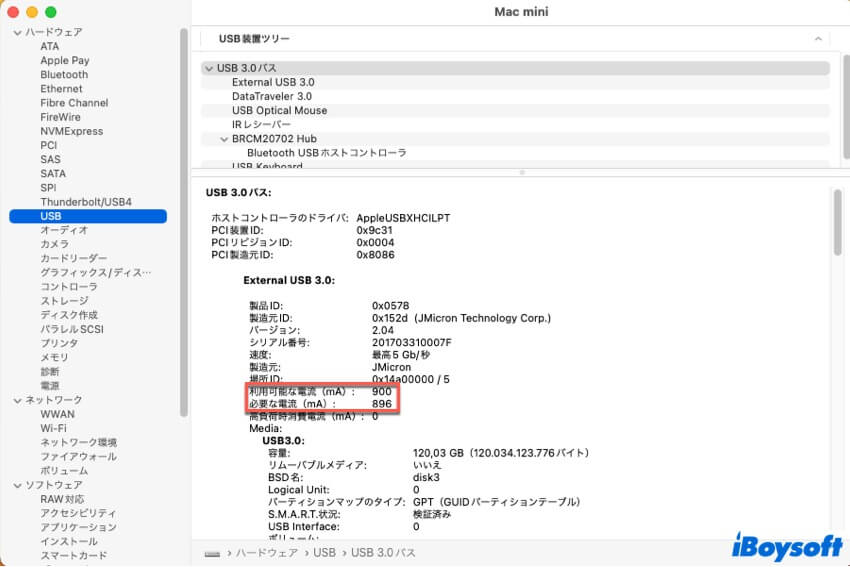The image size is (850, 567).
Task: Click the serial number value 201703310007F
Action: [411, 343]
